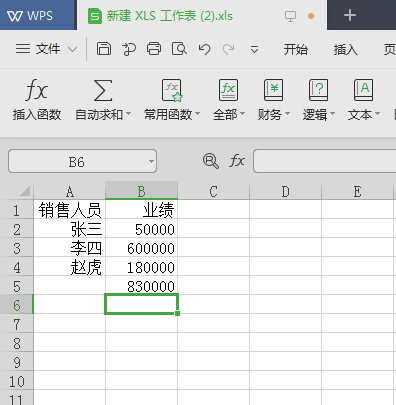Click the 自动求和 sigma icon
The image size is (396, 405).
(x=103, y=90)
